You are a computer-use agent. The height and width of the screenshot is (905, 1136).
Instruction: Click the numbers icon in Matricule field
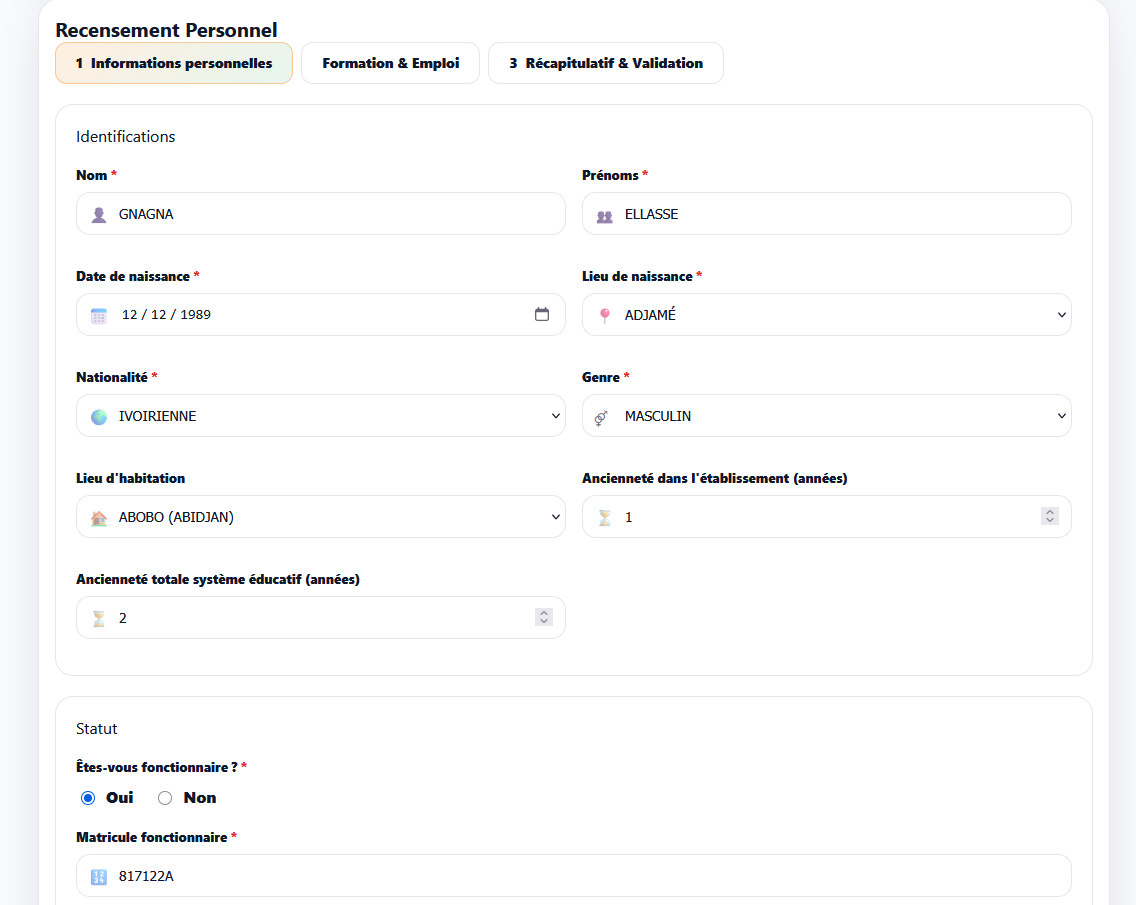tap(99, 877)
